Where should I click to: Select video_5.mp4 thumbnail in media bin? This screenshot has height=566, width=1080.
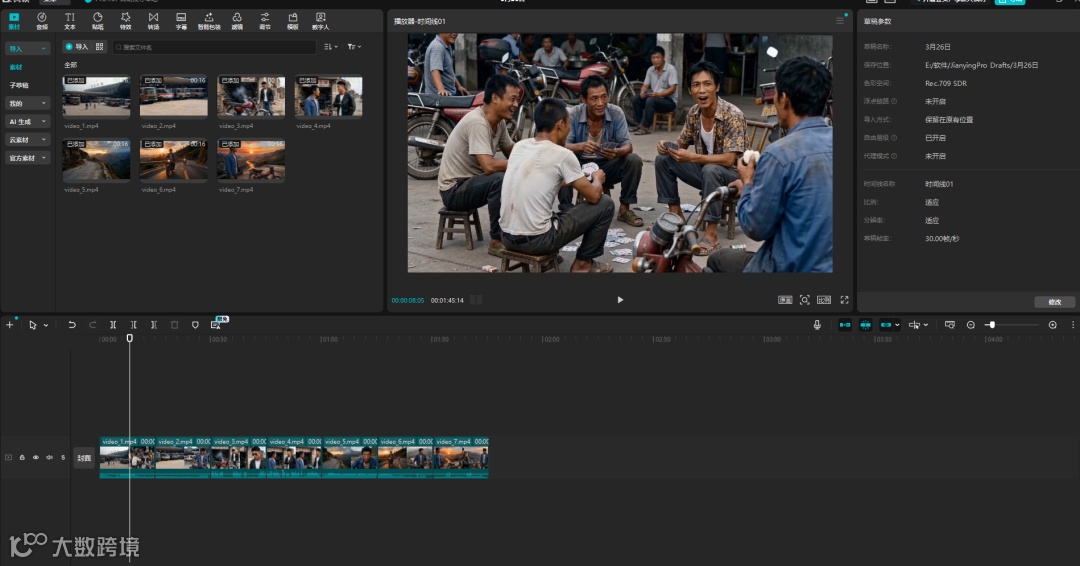[96, 160]
